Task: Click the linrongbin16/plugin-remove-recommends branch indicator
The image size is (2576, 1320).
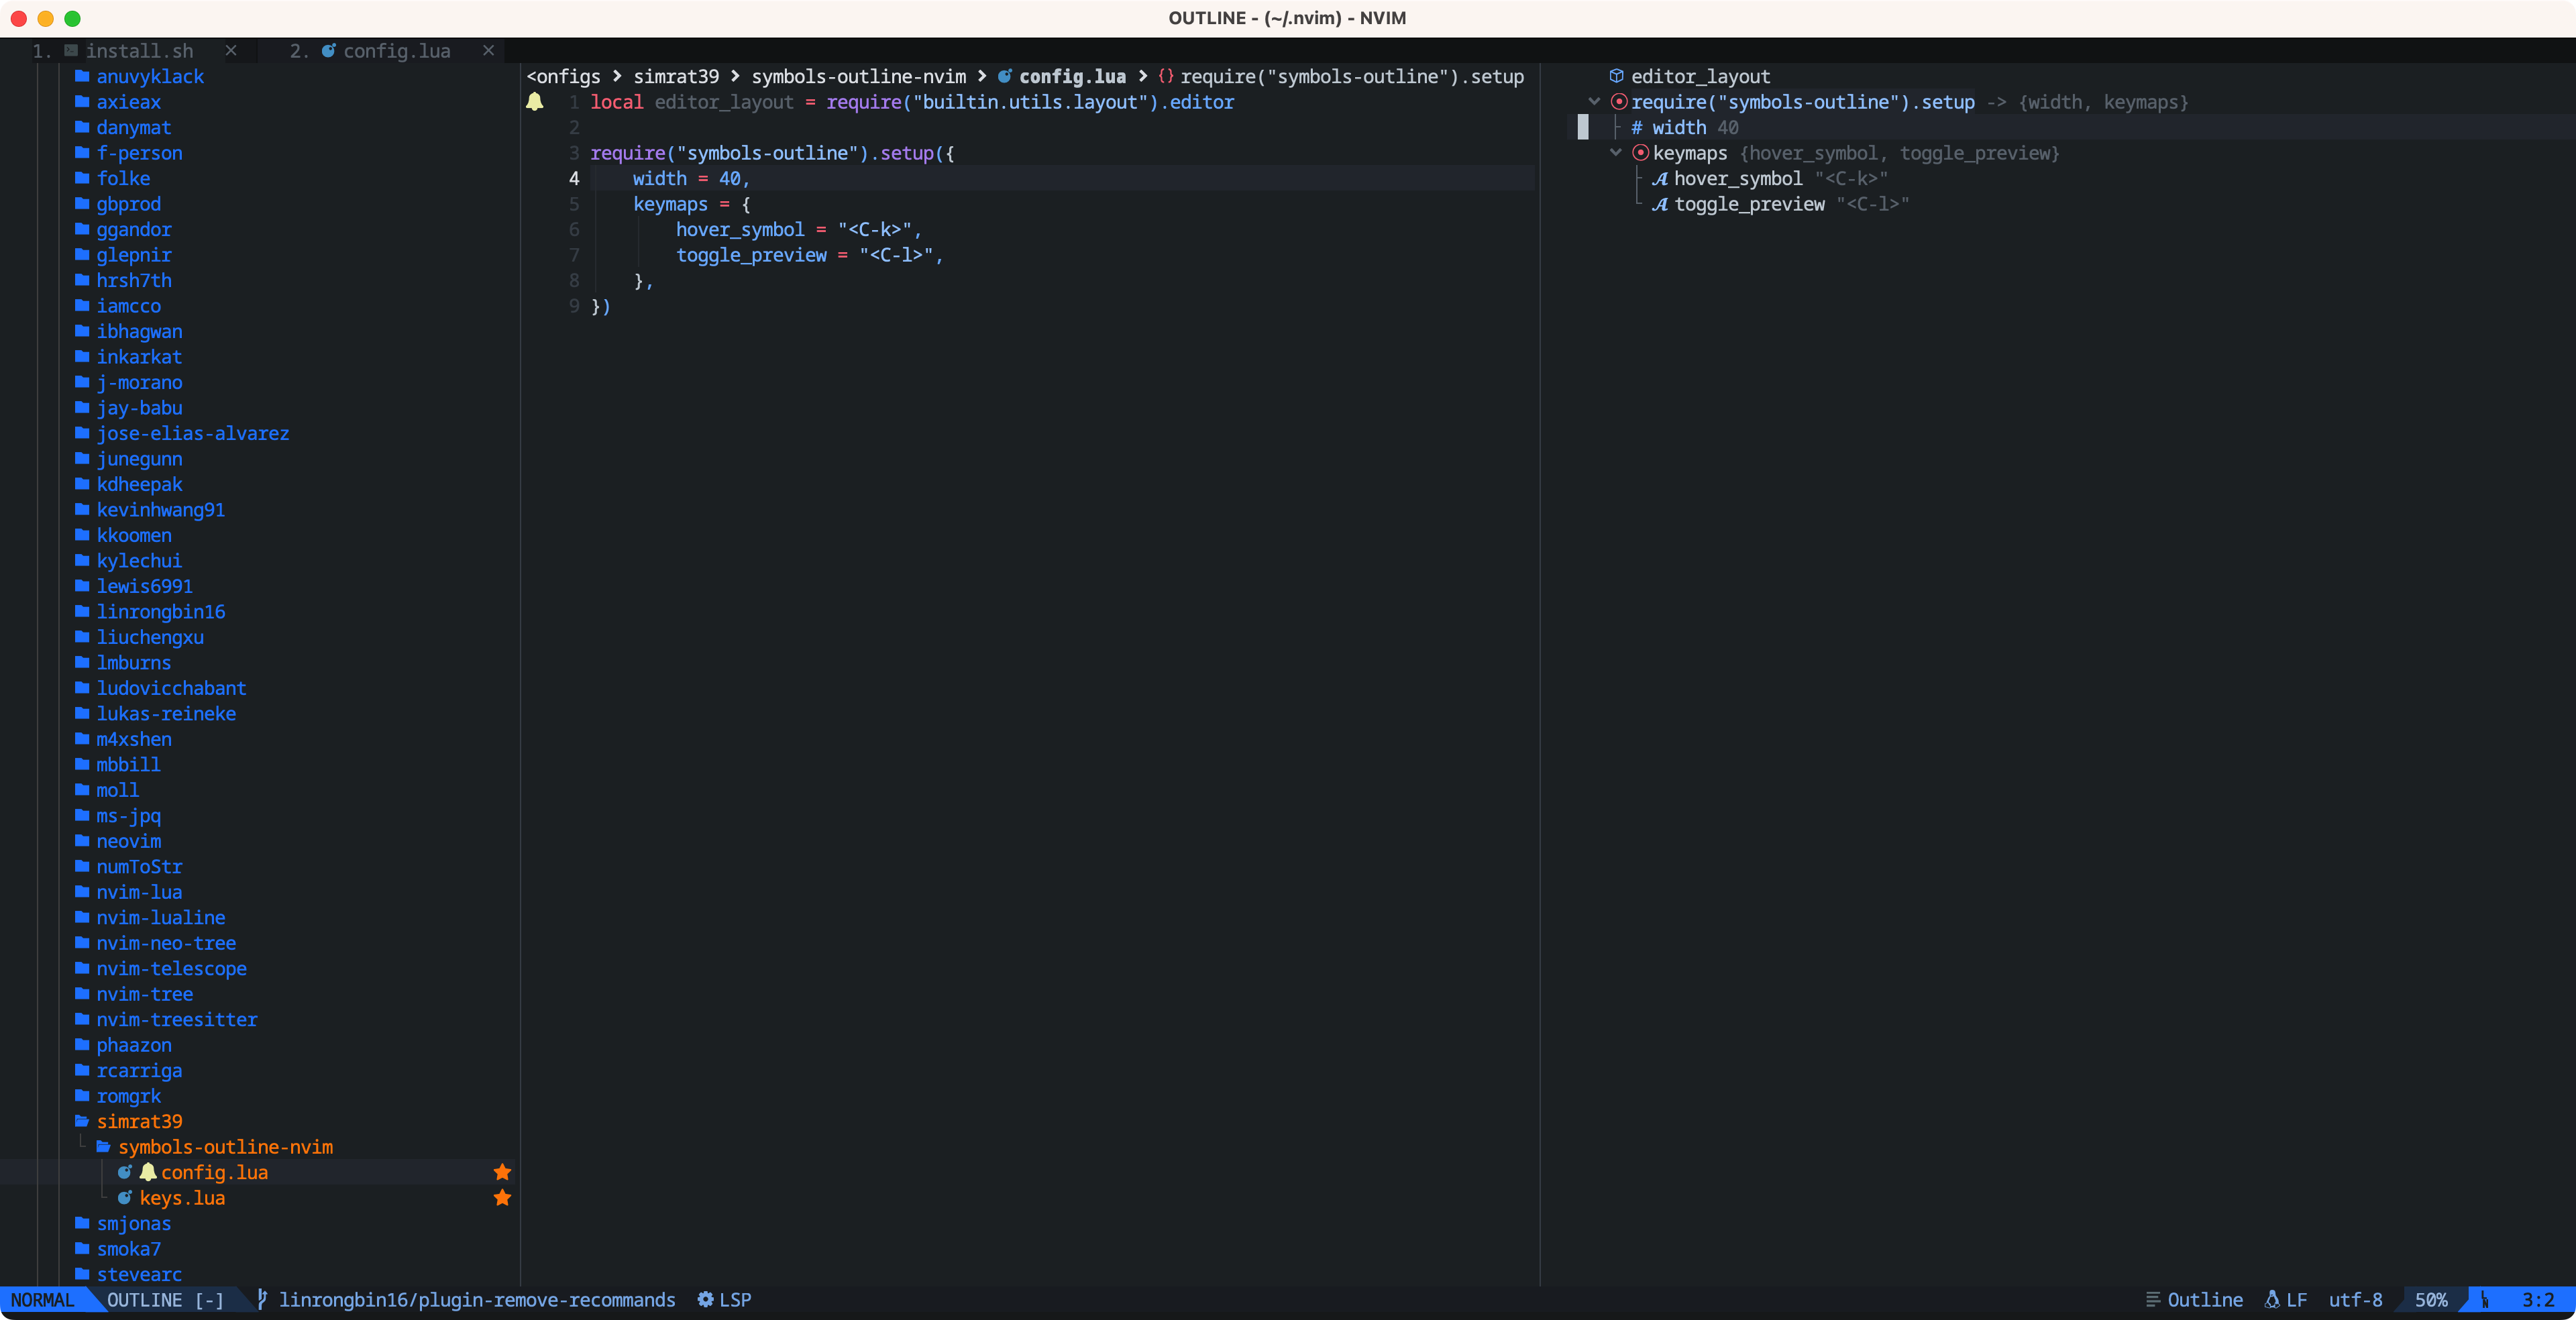Action: (x=478, y=1300)
